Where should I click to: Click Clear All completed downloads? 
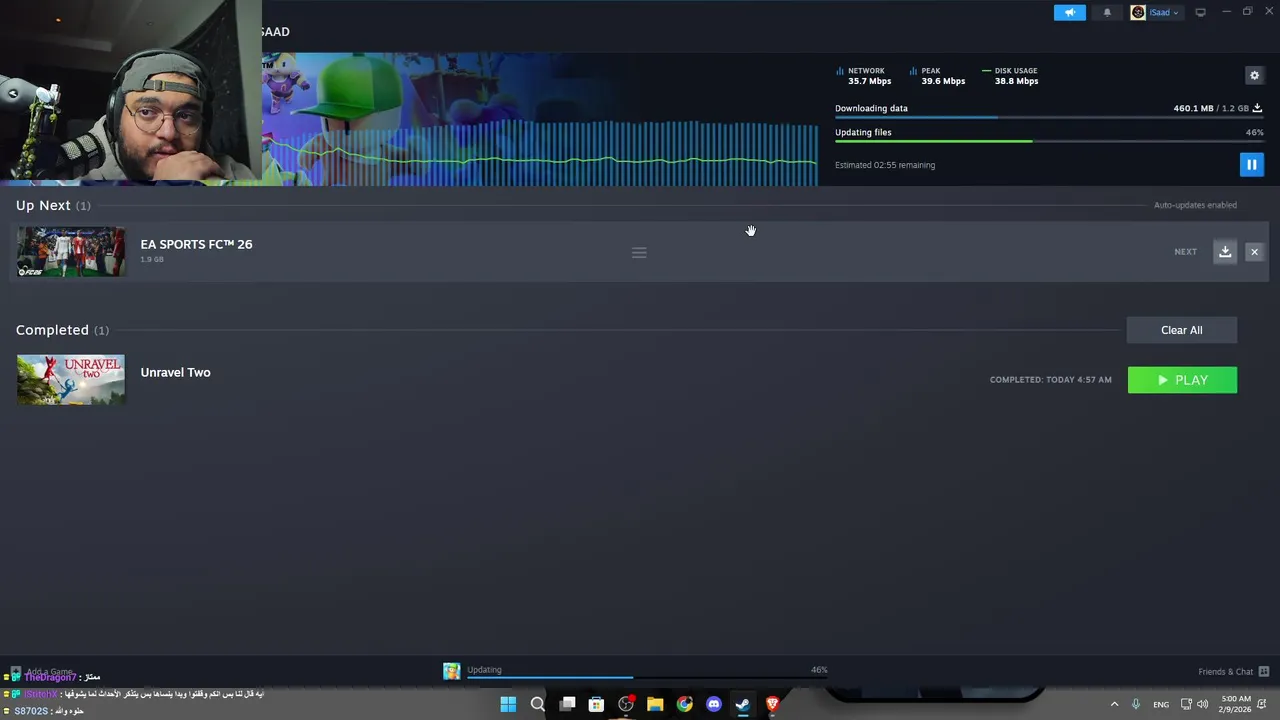pyautogui.click(x=1181, y=330)
